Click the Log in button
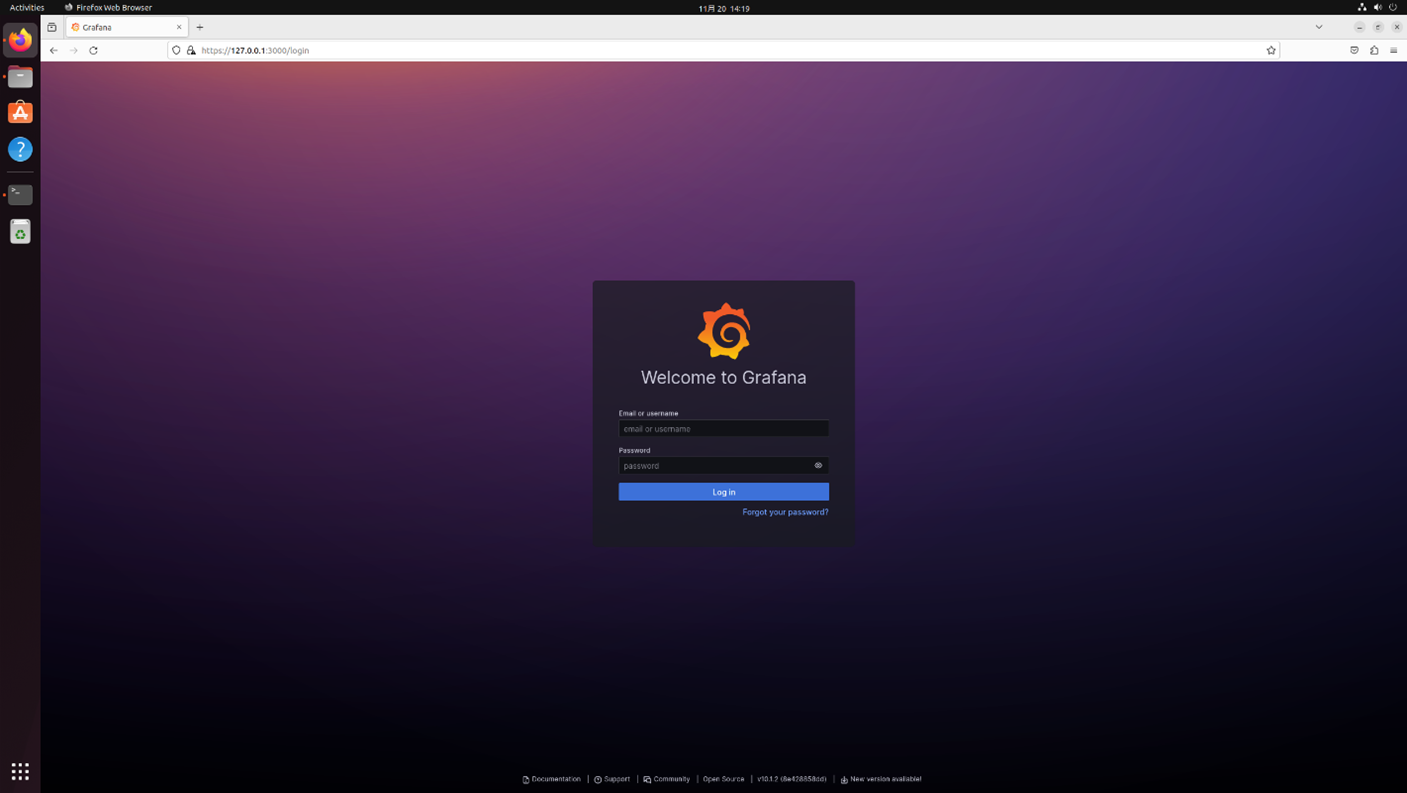 (723, 492)
